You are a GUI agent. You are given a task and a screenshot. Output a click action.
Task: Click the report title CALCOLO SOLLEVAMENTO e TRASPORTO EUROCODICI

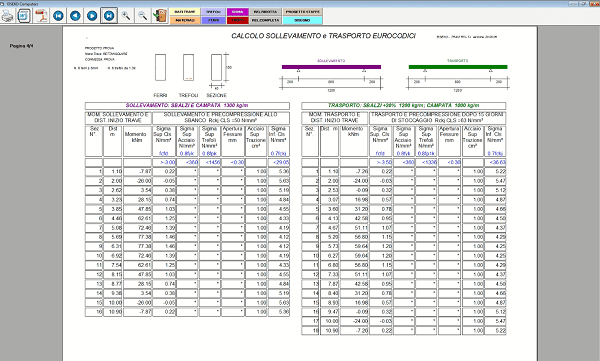coord(323,36)
